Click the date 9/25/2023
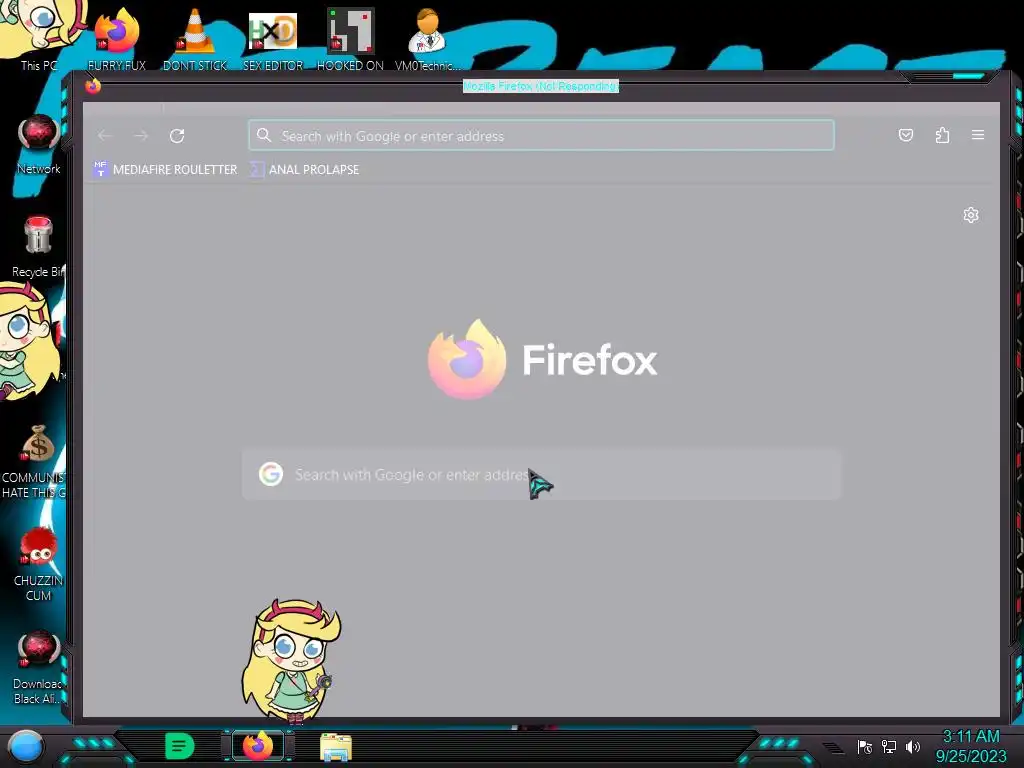Viewport: 1024px width, 768px height. [971, 757]
